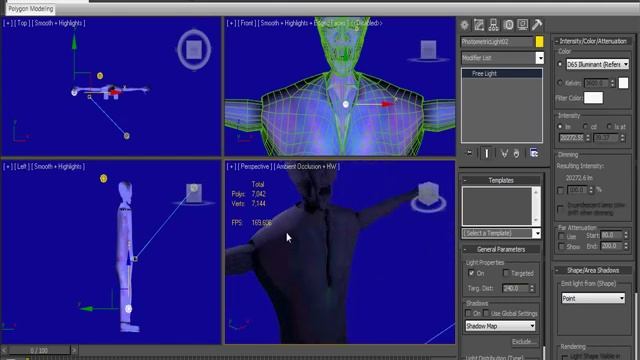The height and width of the screenshot is (360, 640).
Task: Select the lm intensity radio button
Action: coord(560,127)
